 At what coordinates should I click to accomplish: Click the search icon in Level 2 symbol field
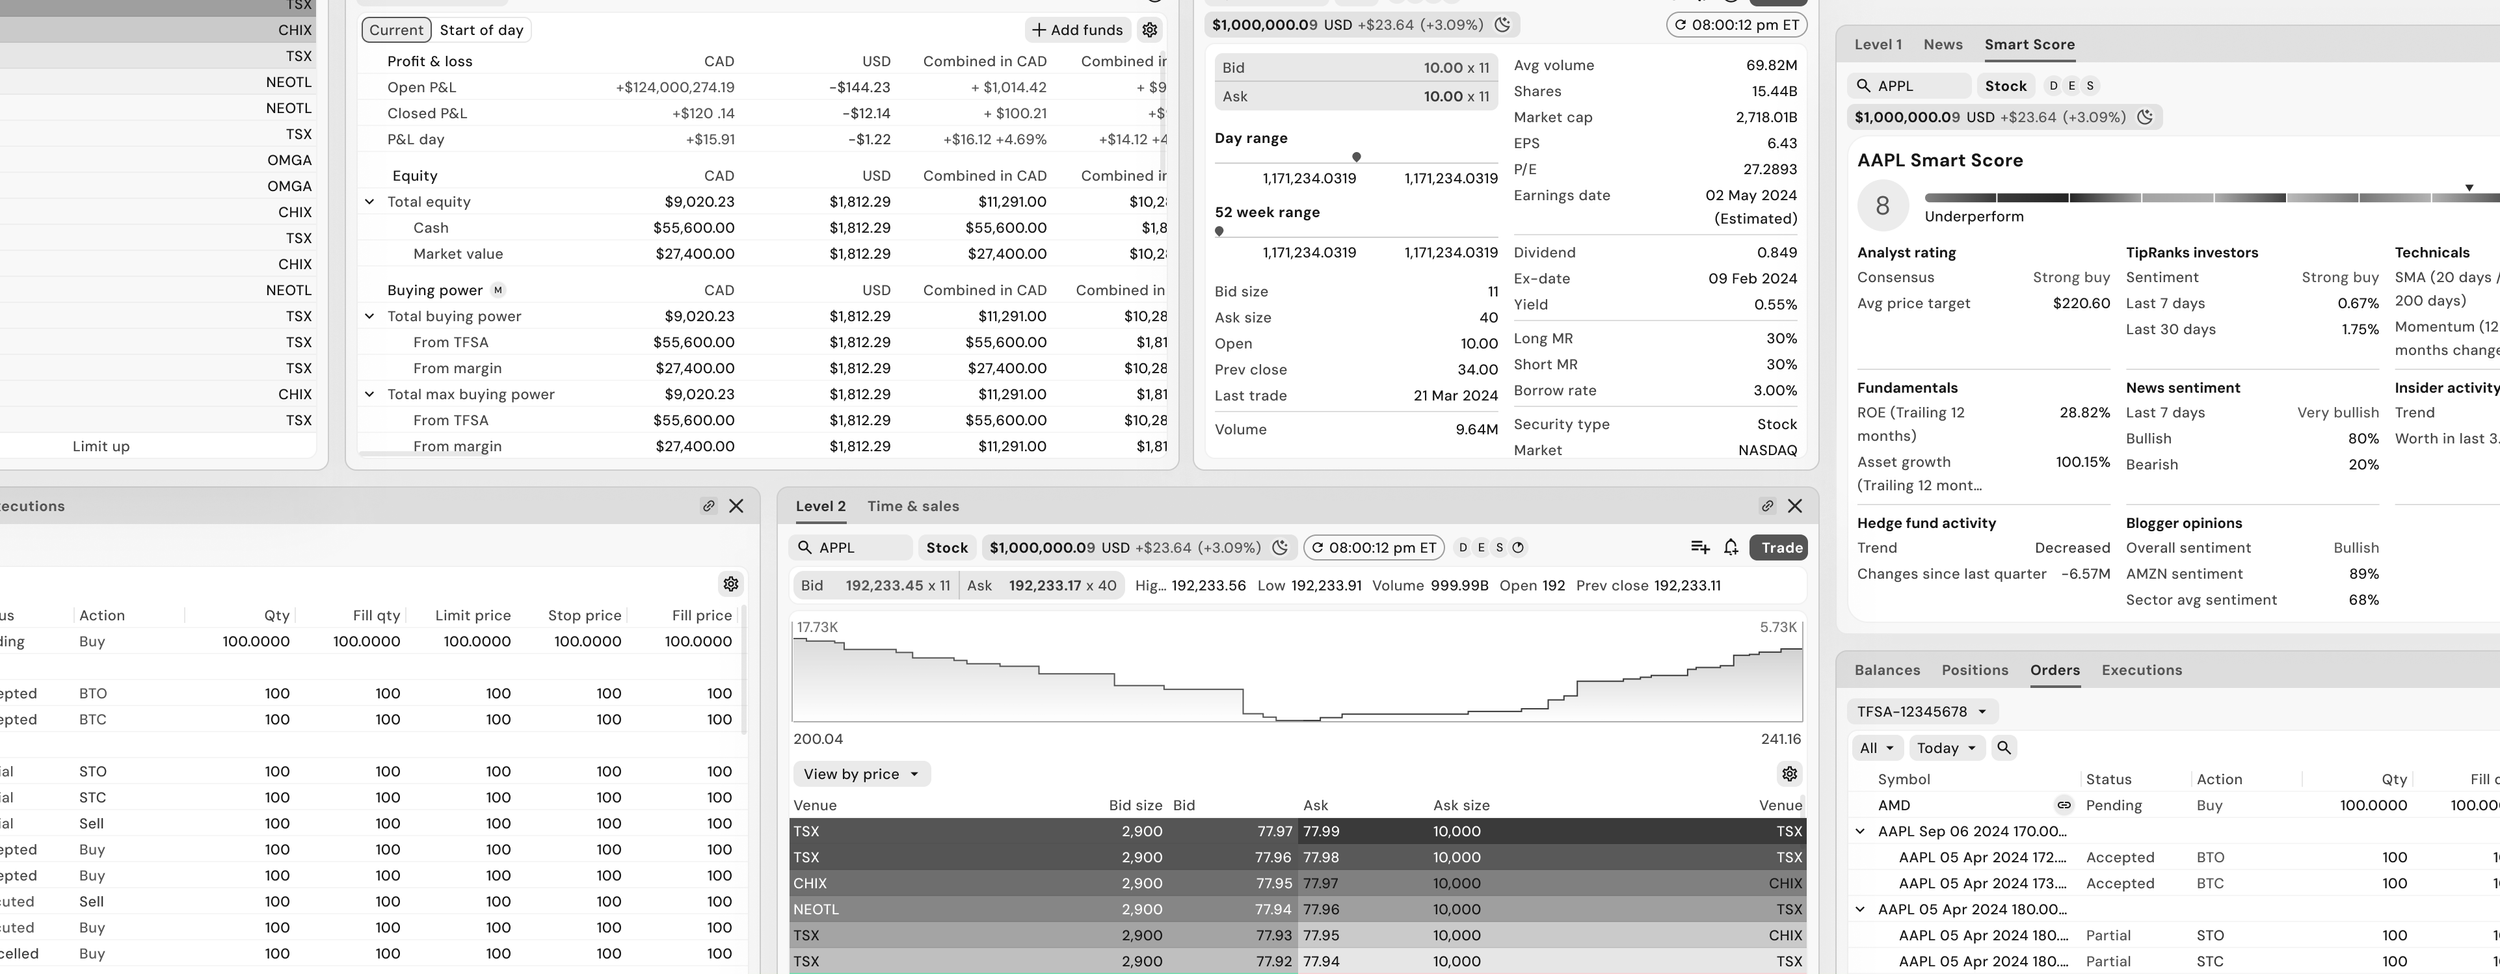[805, 548]
